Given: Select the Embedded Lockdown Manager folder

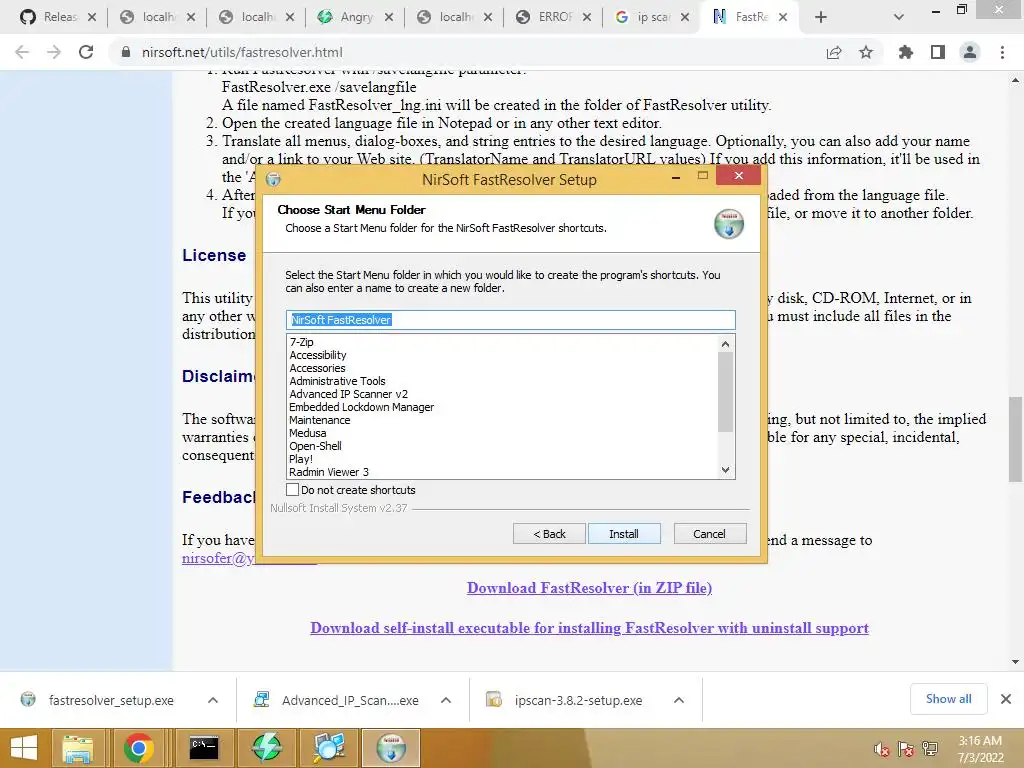Looking at the screenshot, I should pos(361,408).
